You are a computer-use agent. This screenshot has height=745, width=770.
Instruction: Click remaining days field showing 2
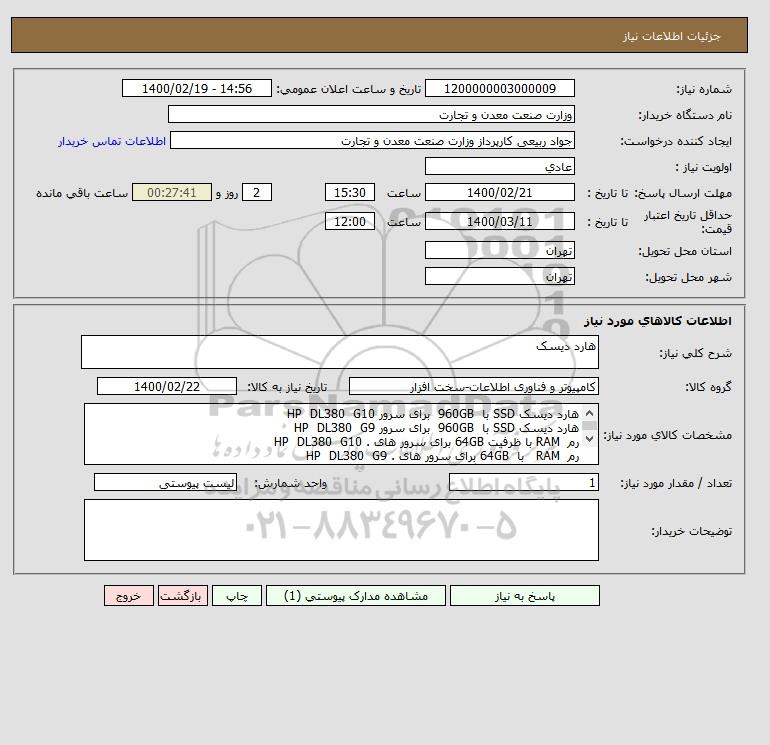click(x=257, y=193)
